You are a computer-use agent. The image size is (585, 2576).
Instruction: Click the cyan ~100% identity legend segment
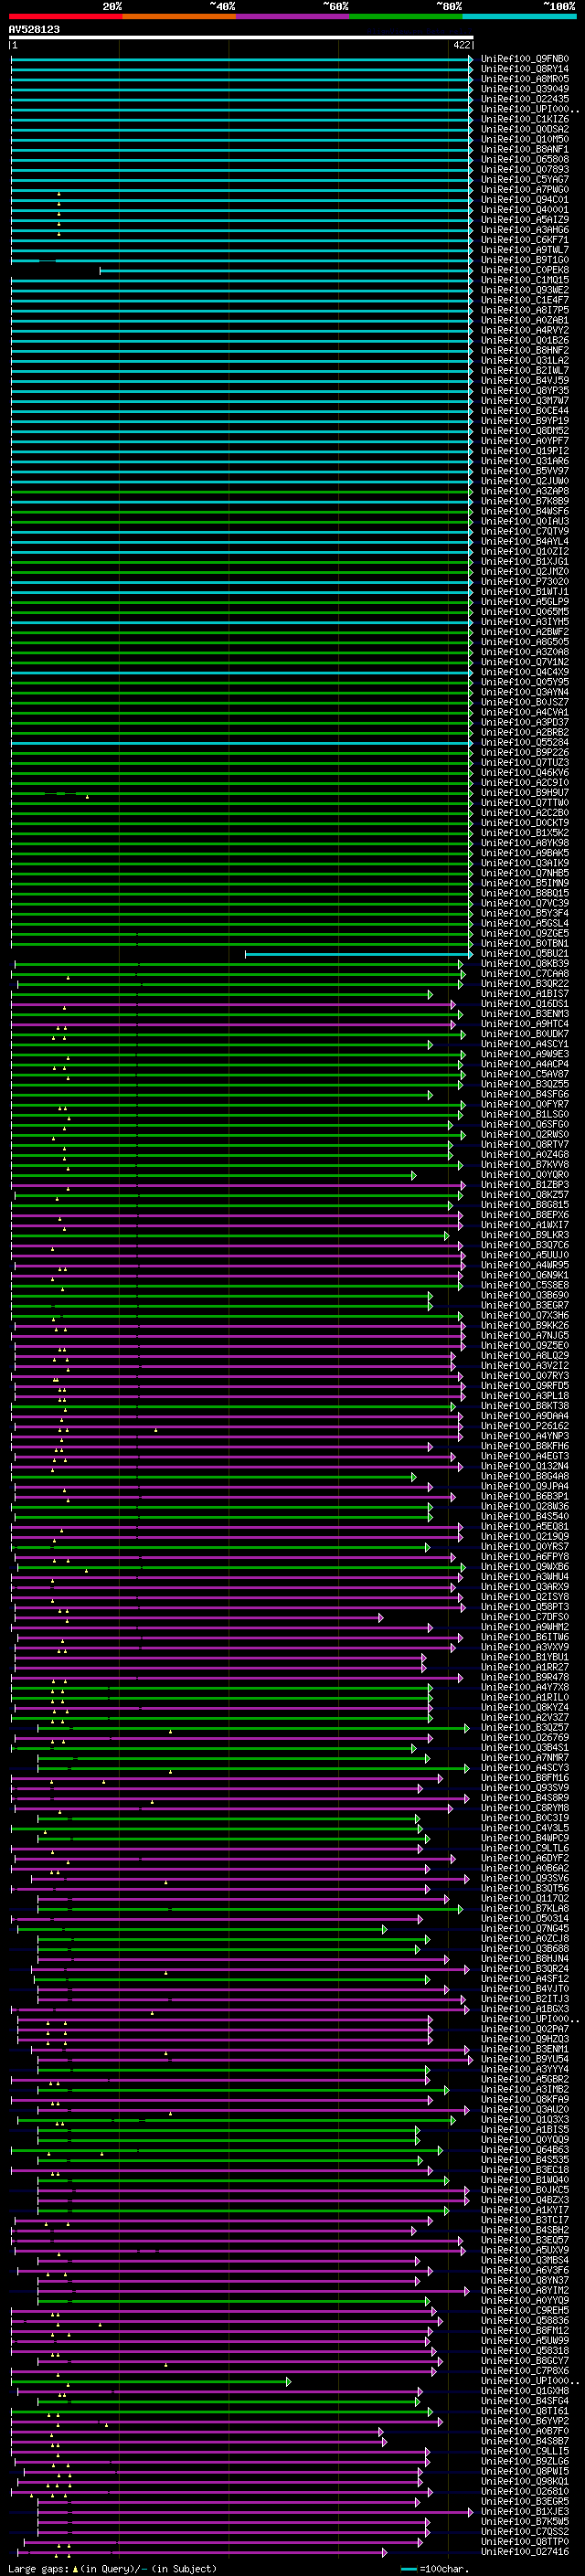pyautogui.click(x=519, y=16)
